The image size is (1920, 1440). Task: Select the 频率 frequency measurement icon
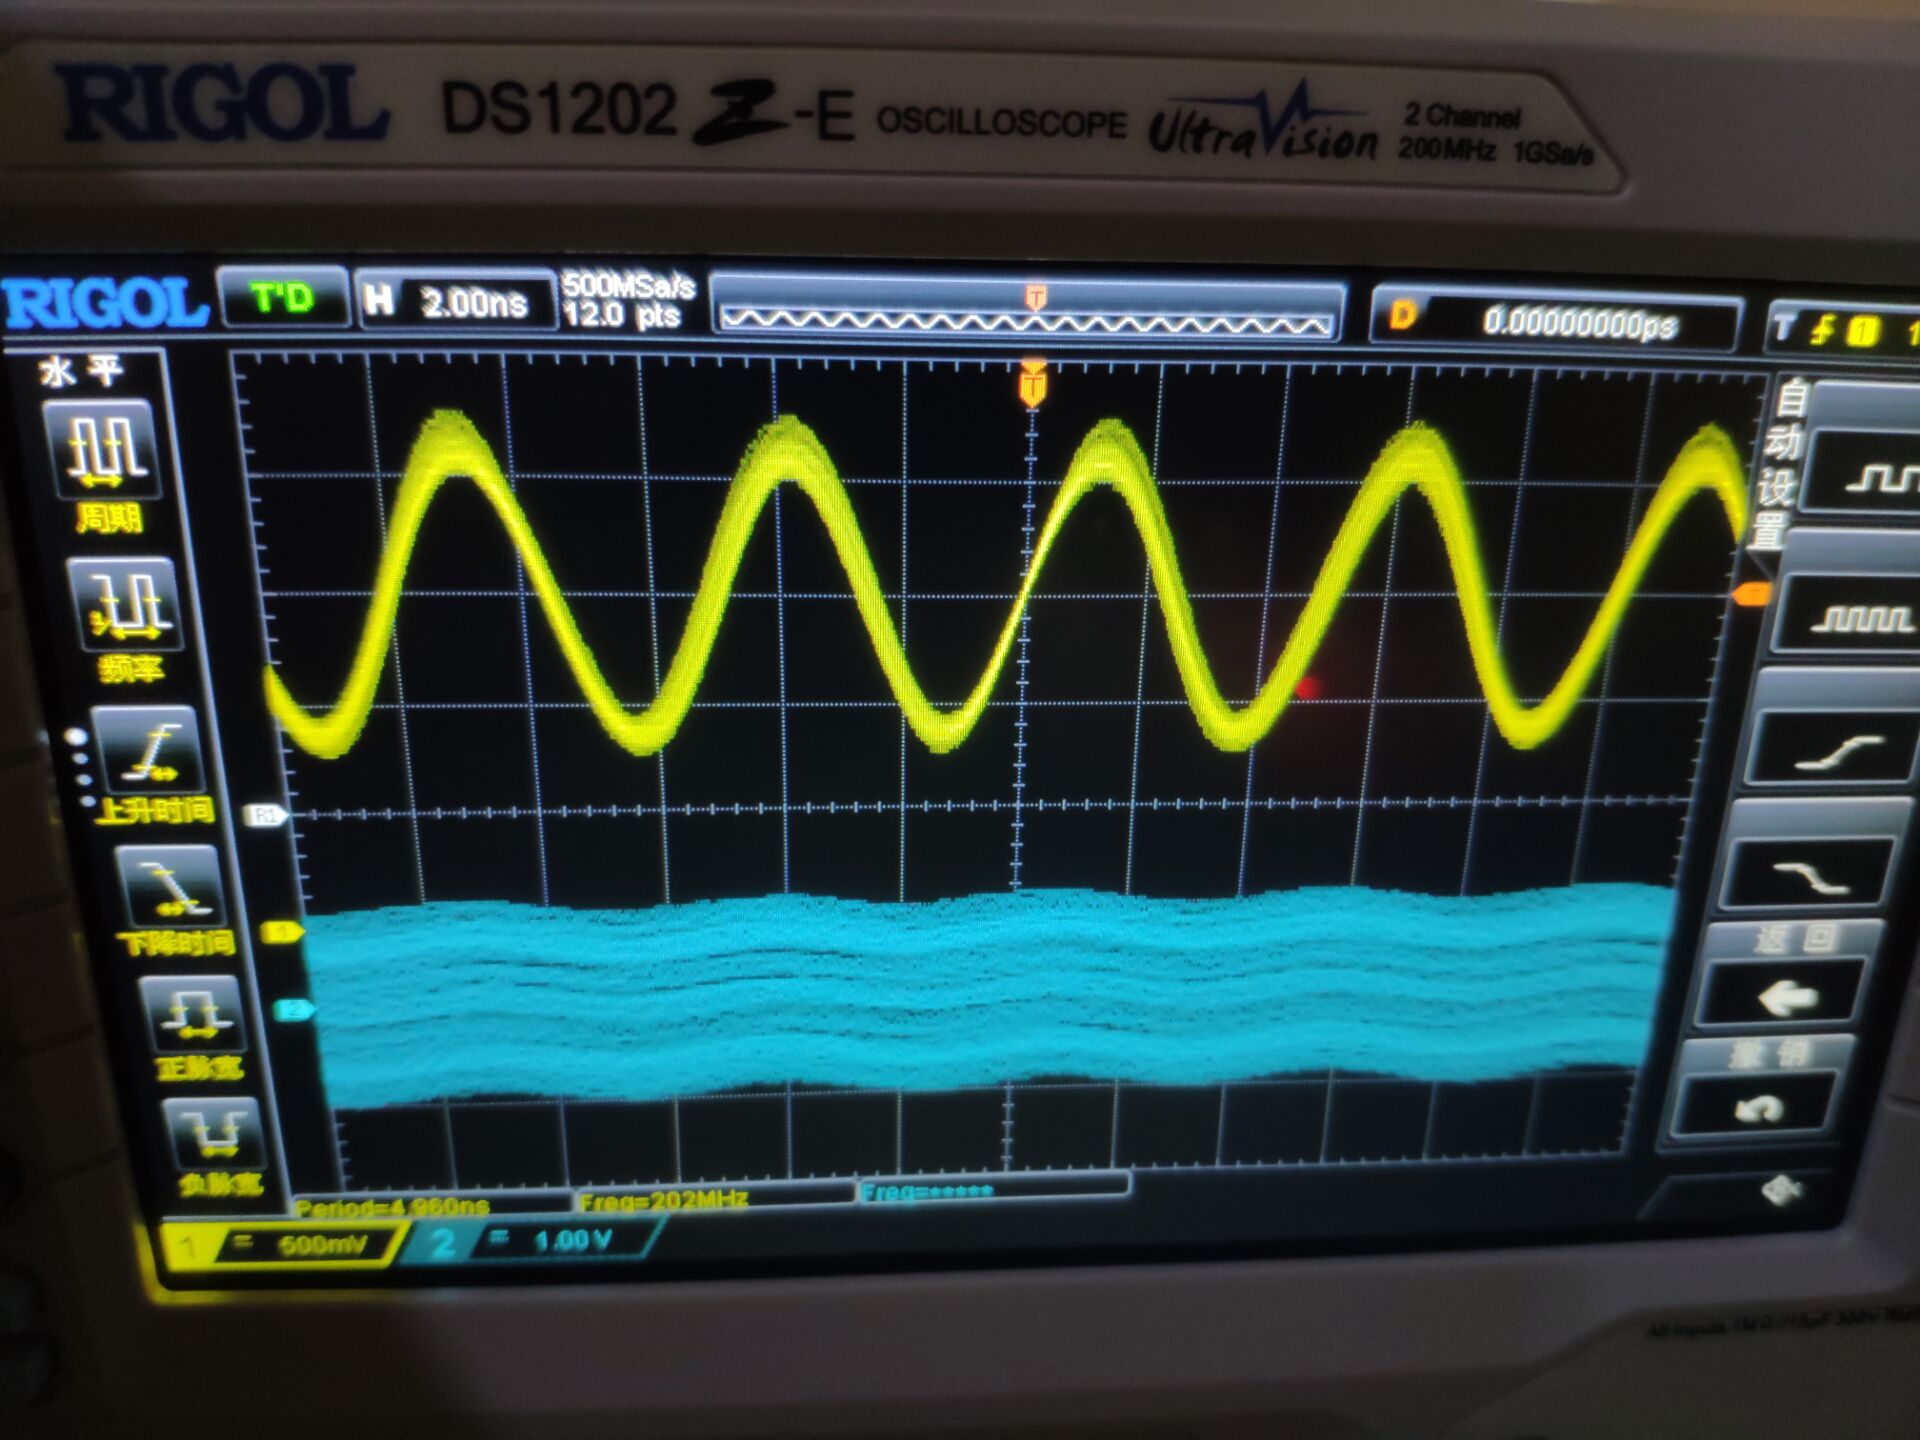(126, 606)
